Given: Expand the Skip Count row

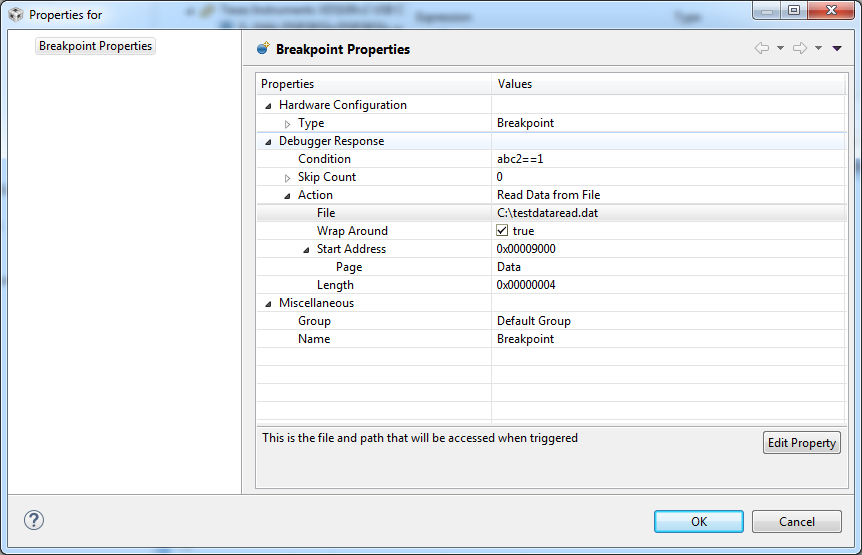Looking at the screenshot, I should 287,177.
